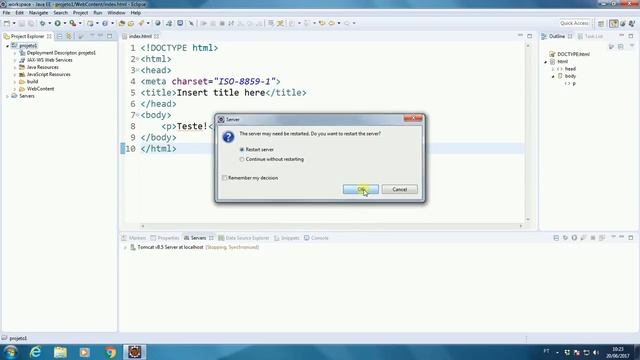Click the Run Last Tool external tools icon

click(73, 24)
